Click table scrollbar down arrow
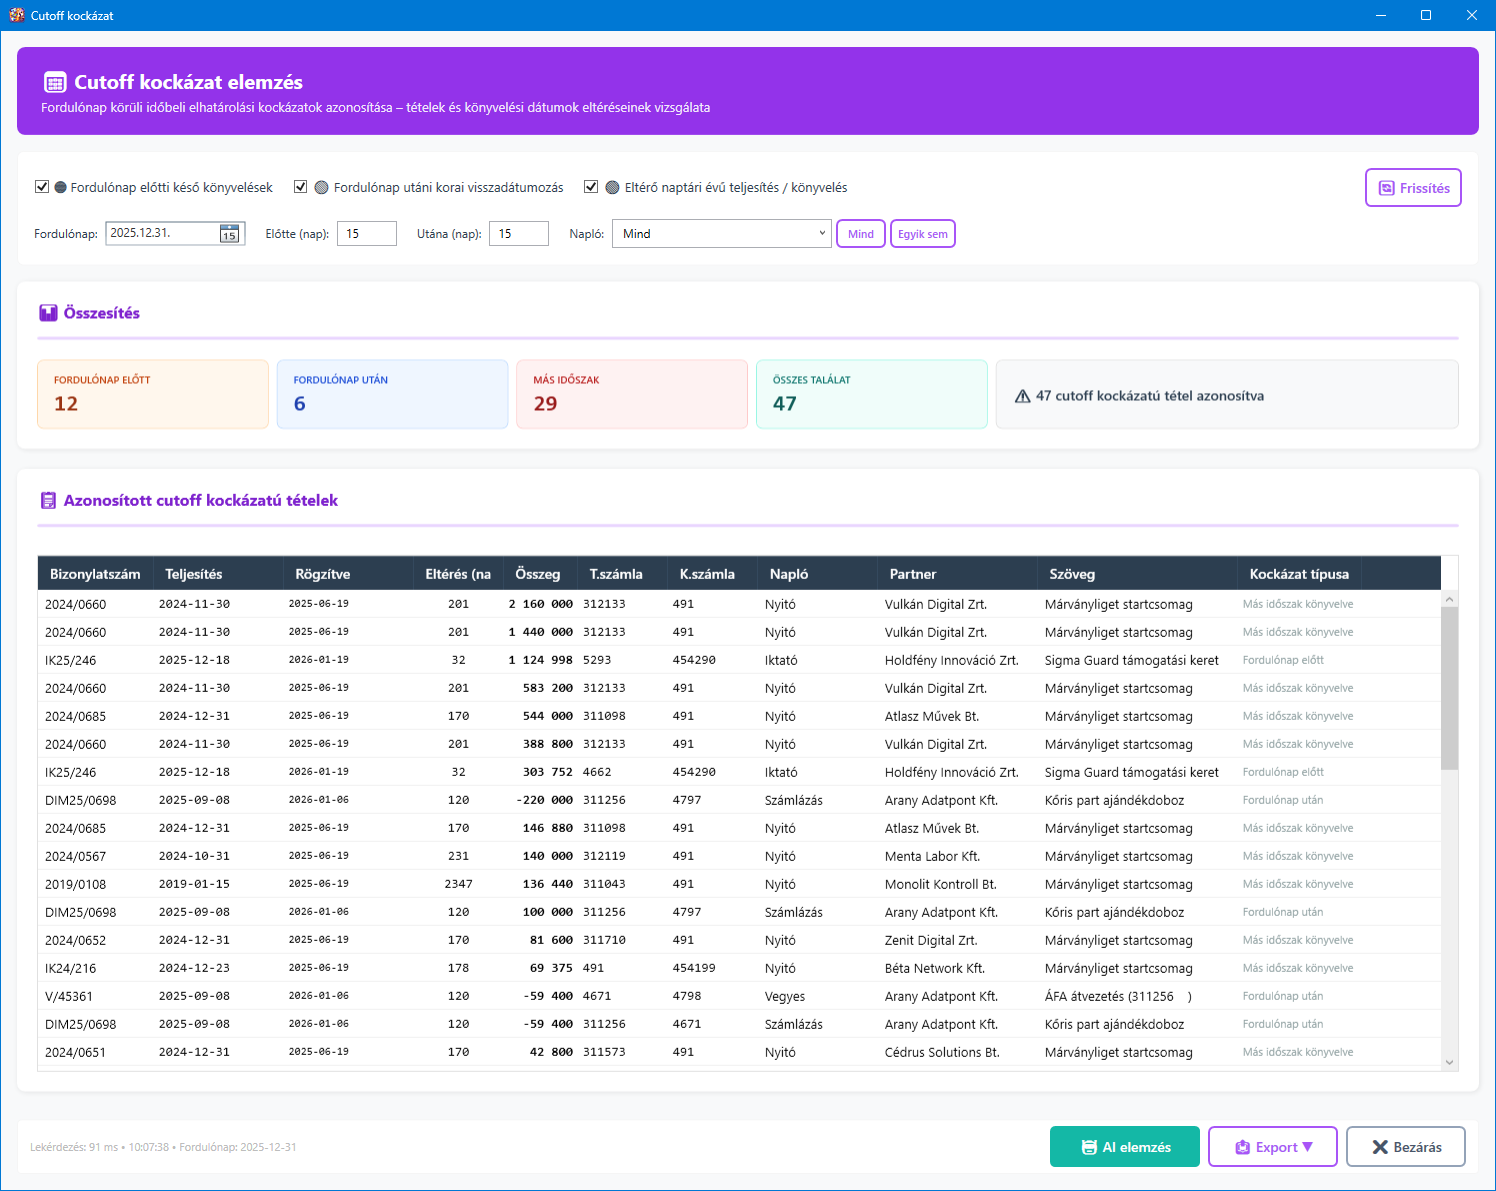1496x1191 pixels. coord(1449,1062)
